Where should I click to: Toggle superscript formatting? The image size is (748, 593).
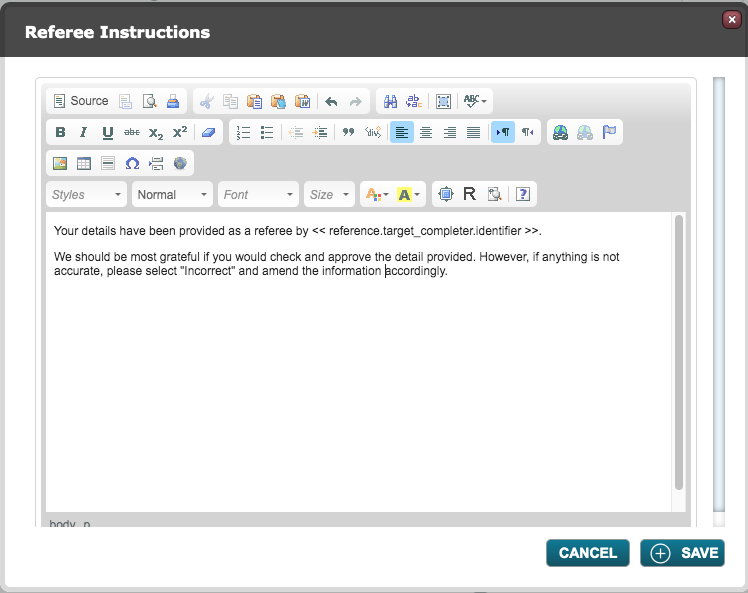180,132
